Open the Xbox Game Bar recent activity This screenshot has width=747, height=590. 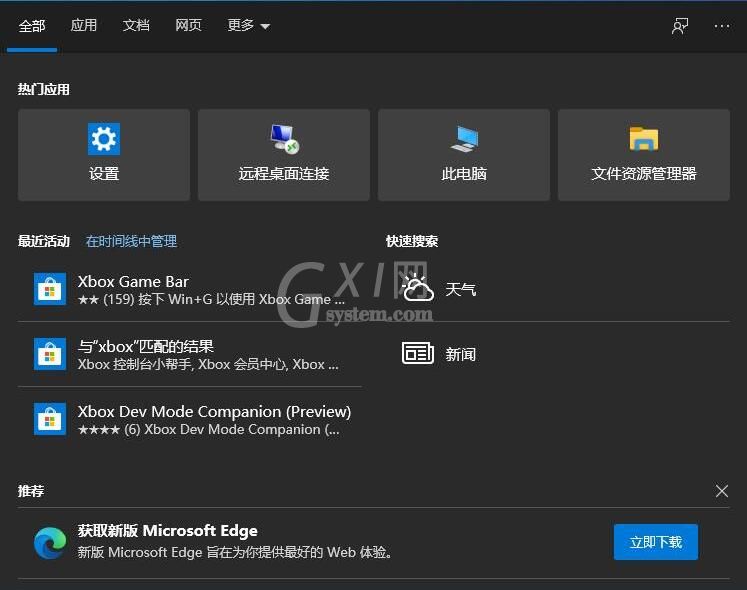(x=190, y=289)
